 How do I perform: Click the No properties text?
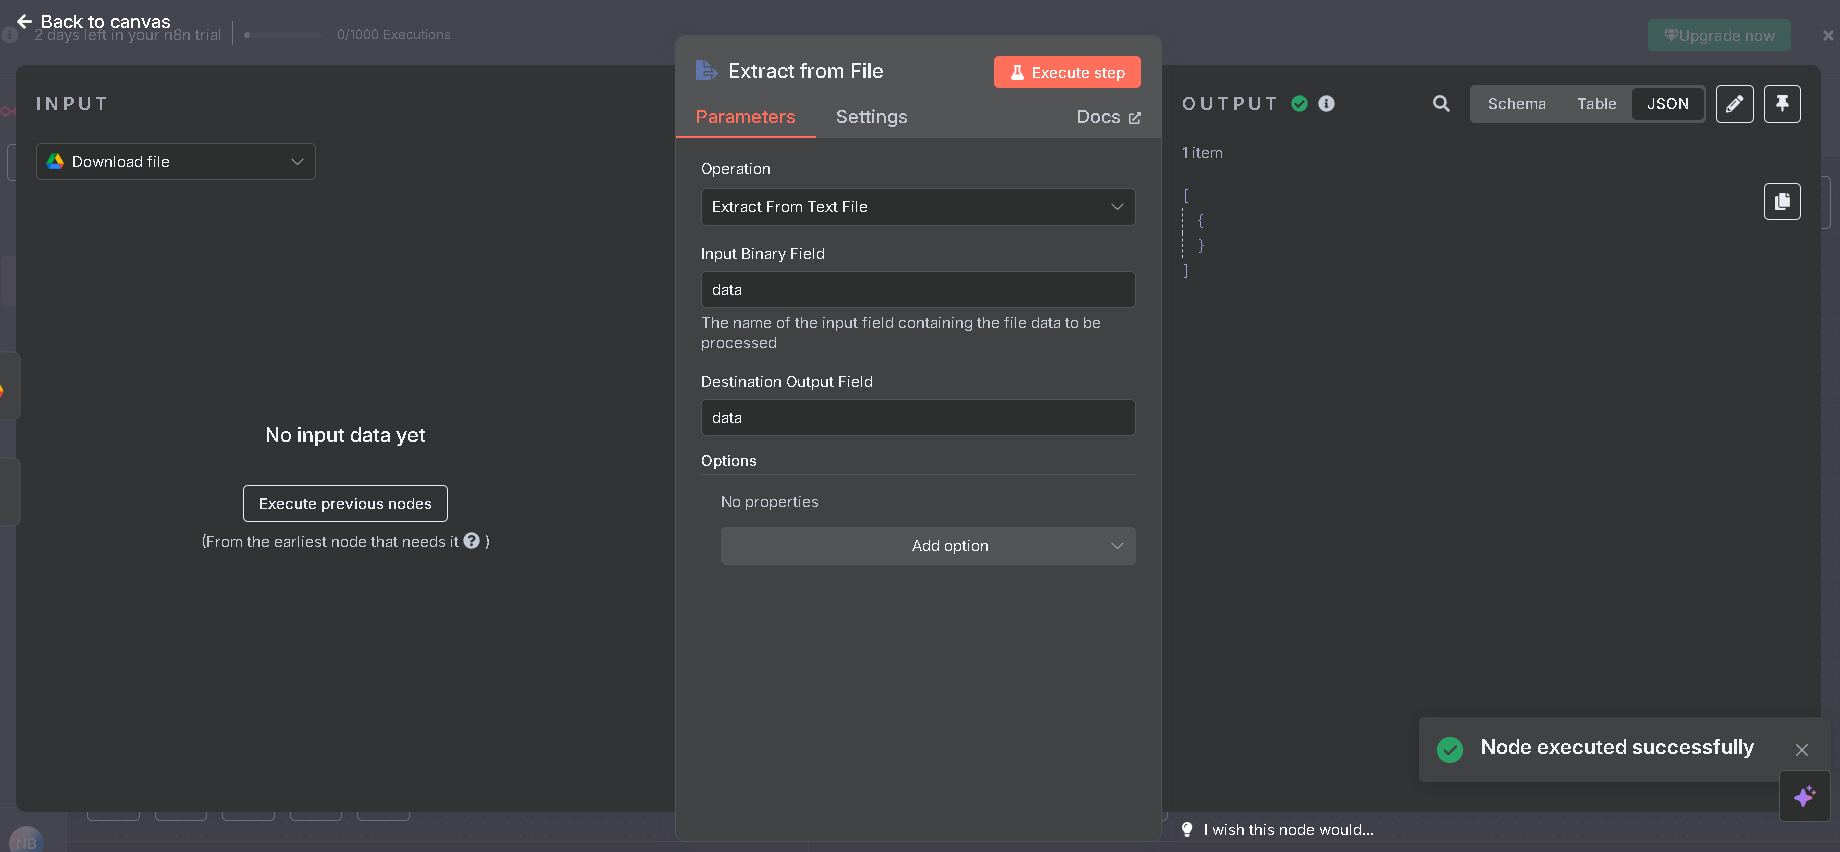[769, 502]
